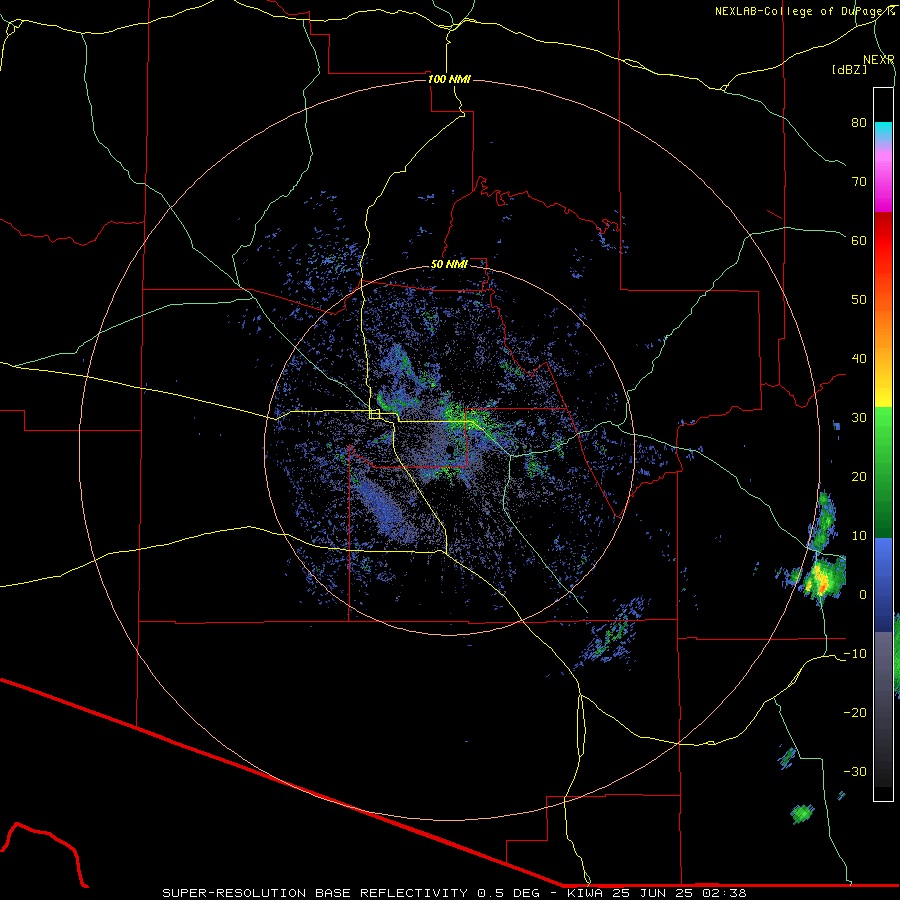The height and width of the screenshot is (900, 900).
Task: Click the black radar site dot at center
Action: tap(449, 449)
